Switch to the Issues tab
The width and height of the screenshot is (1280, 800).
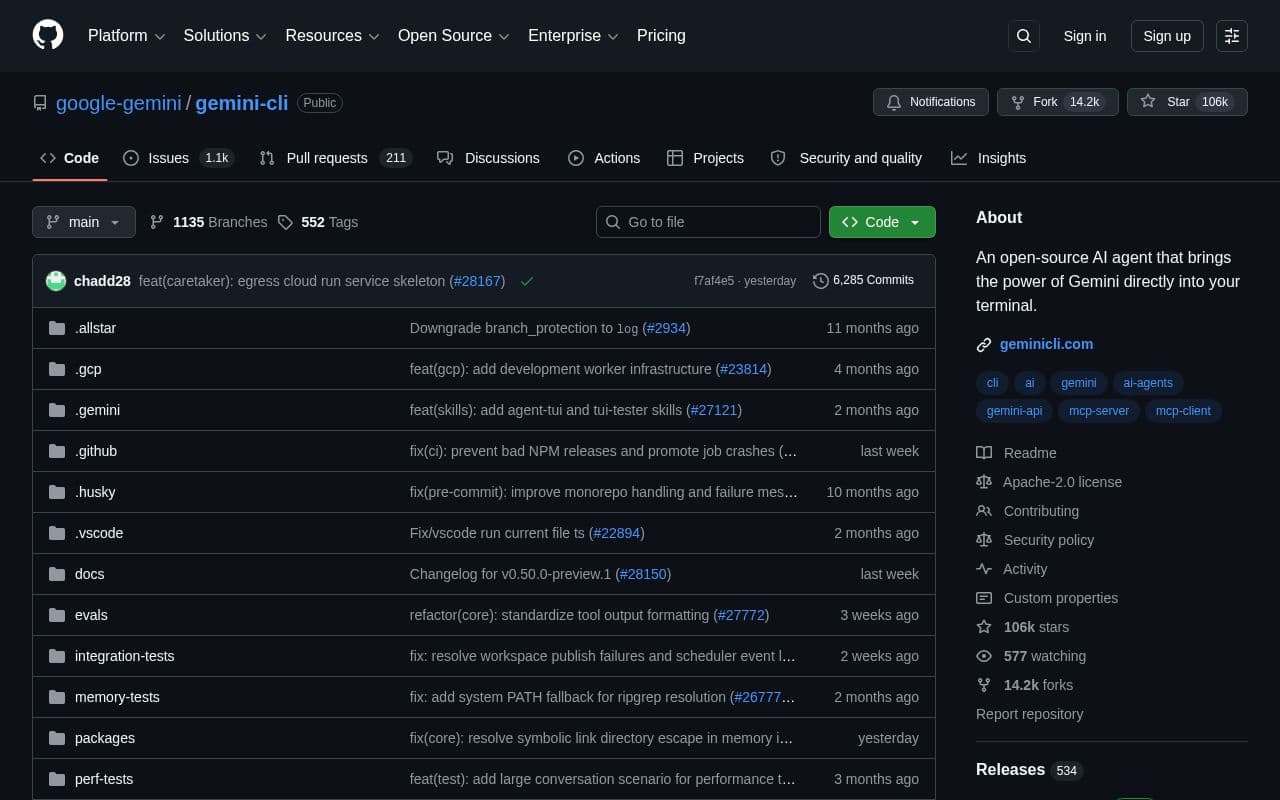click(178, 158)
